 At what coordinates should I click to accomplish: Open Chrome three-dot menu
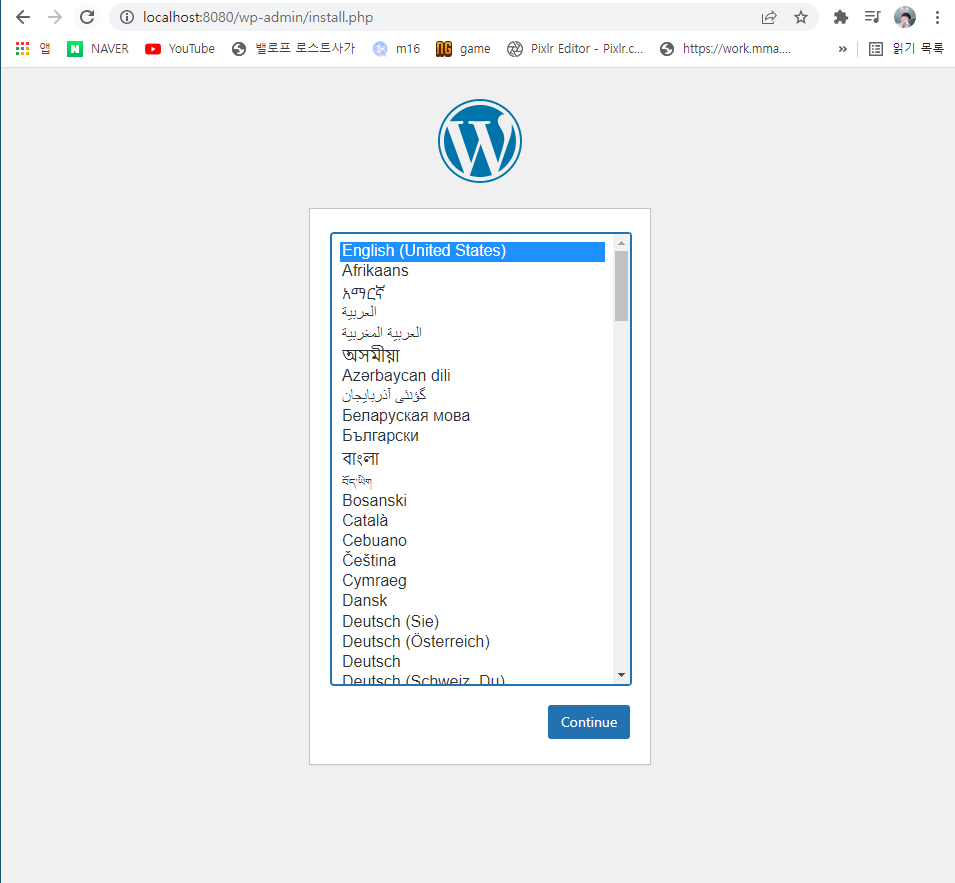click(937, 17)
